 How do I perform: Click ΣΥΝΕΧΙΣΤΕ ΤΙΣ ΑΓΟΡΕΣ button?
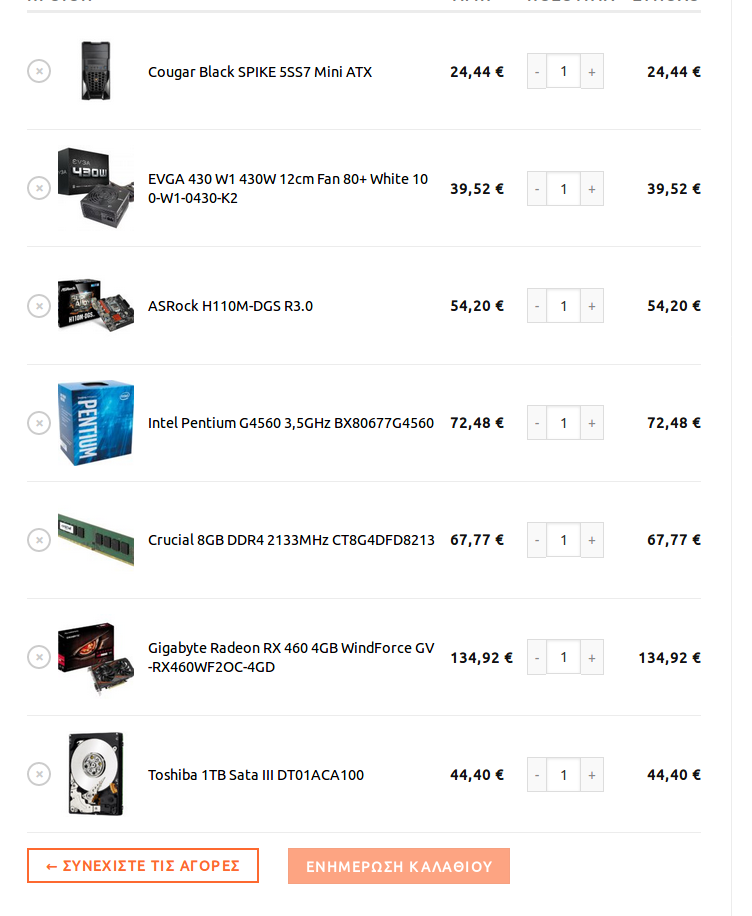pos(143,865)
